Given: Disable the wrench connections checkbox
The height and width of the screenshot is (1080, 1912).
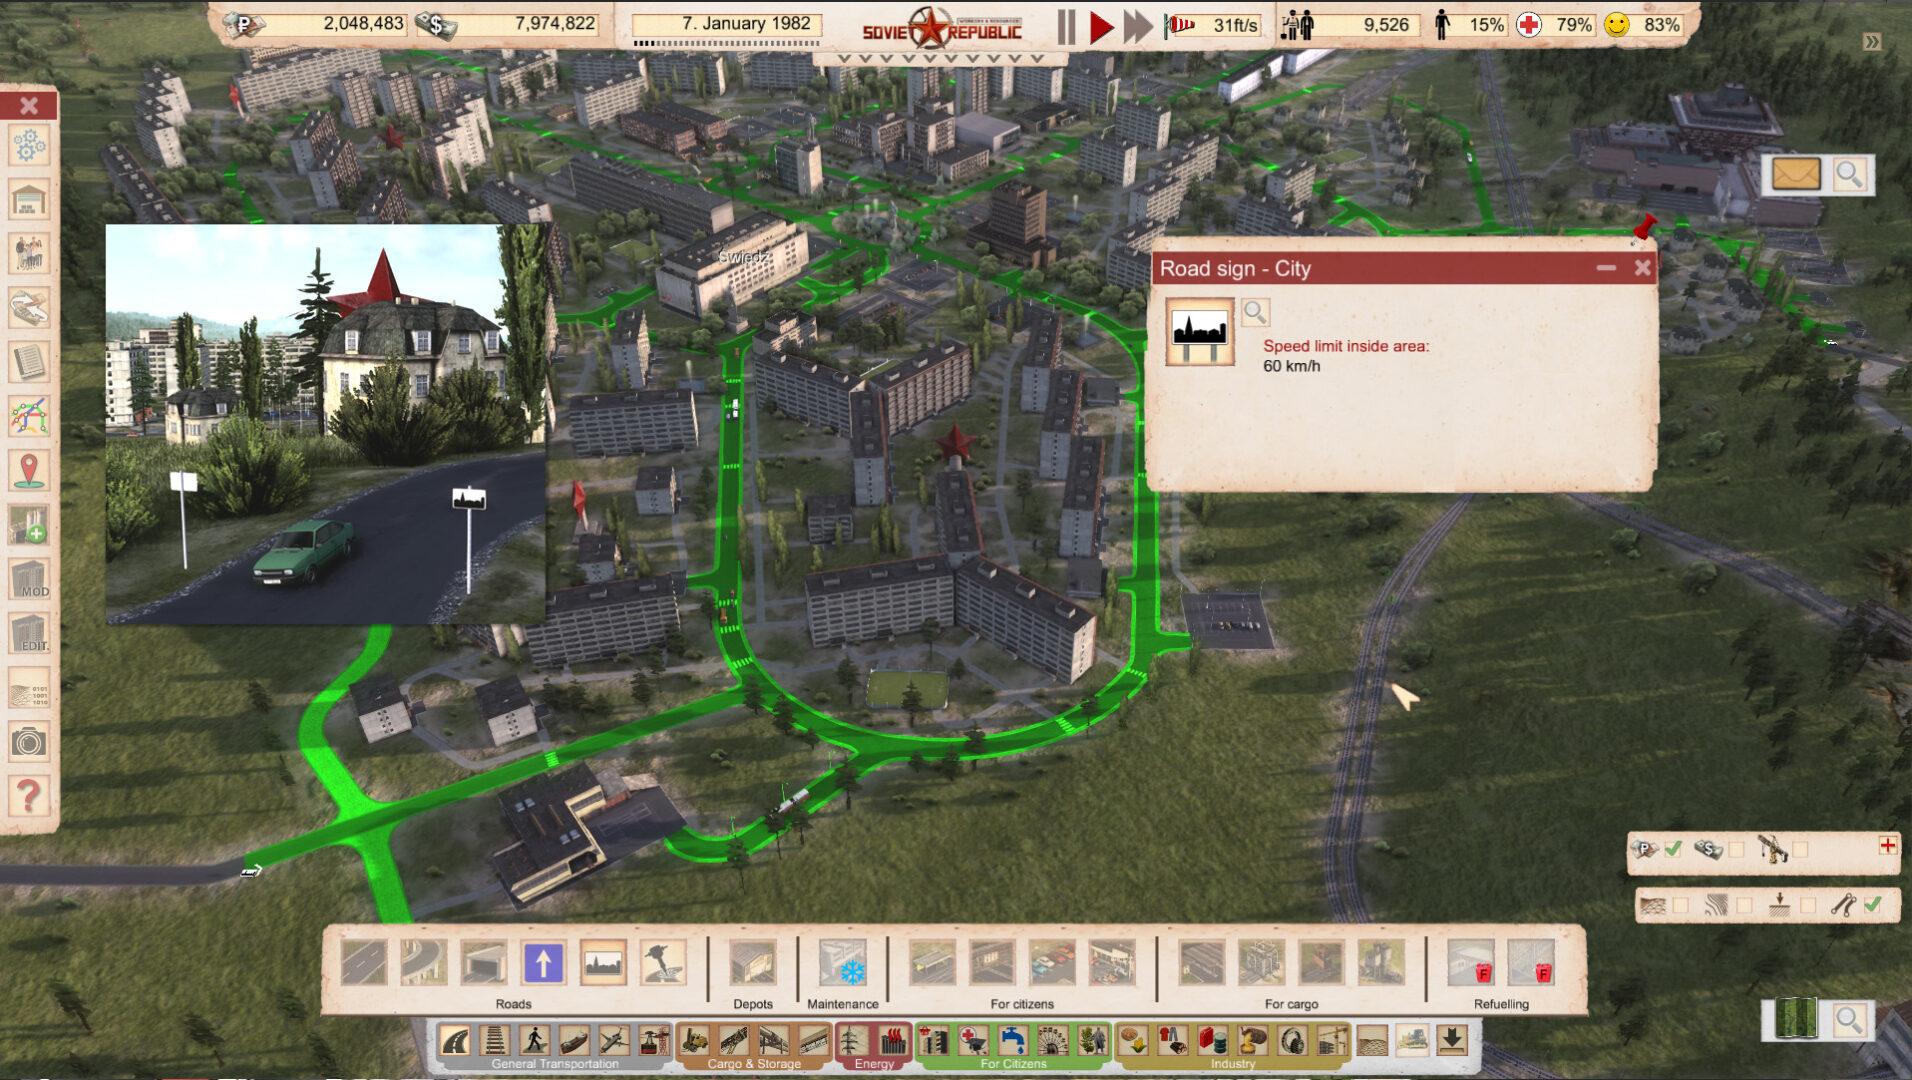Looking at the screenshot, I should pyautogui.click(x=1872, y=905).
